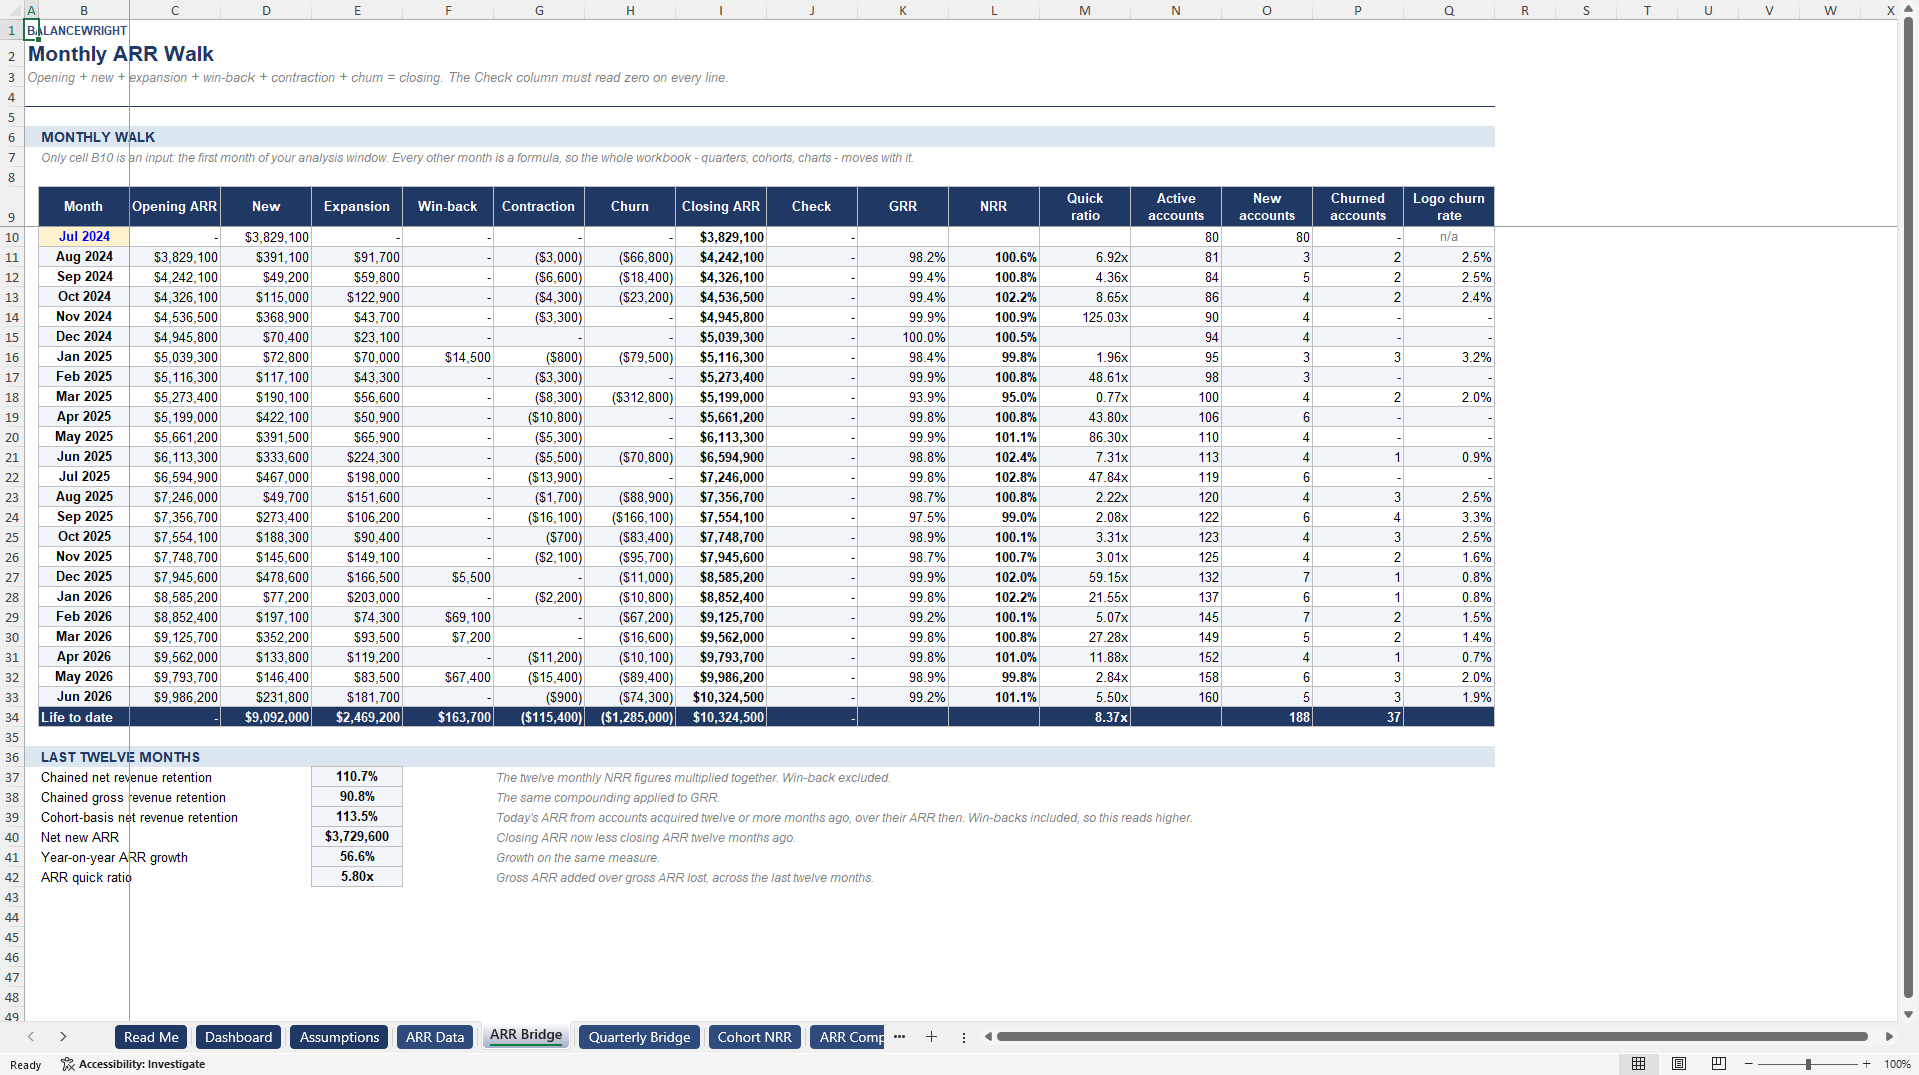Click Cohort-basis net revenue retention label
The height and width of the screenshot is (1075, 1919).
[139, 817]
